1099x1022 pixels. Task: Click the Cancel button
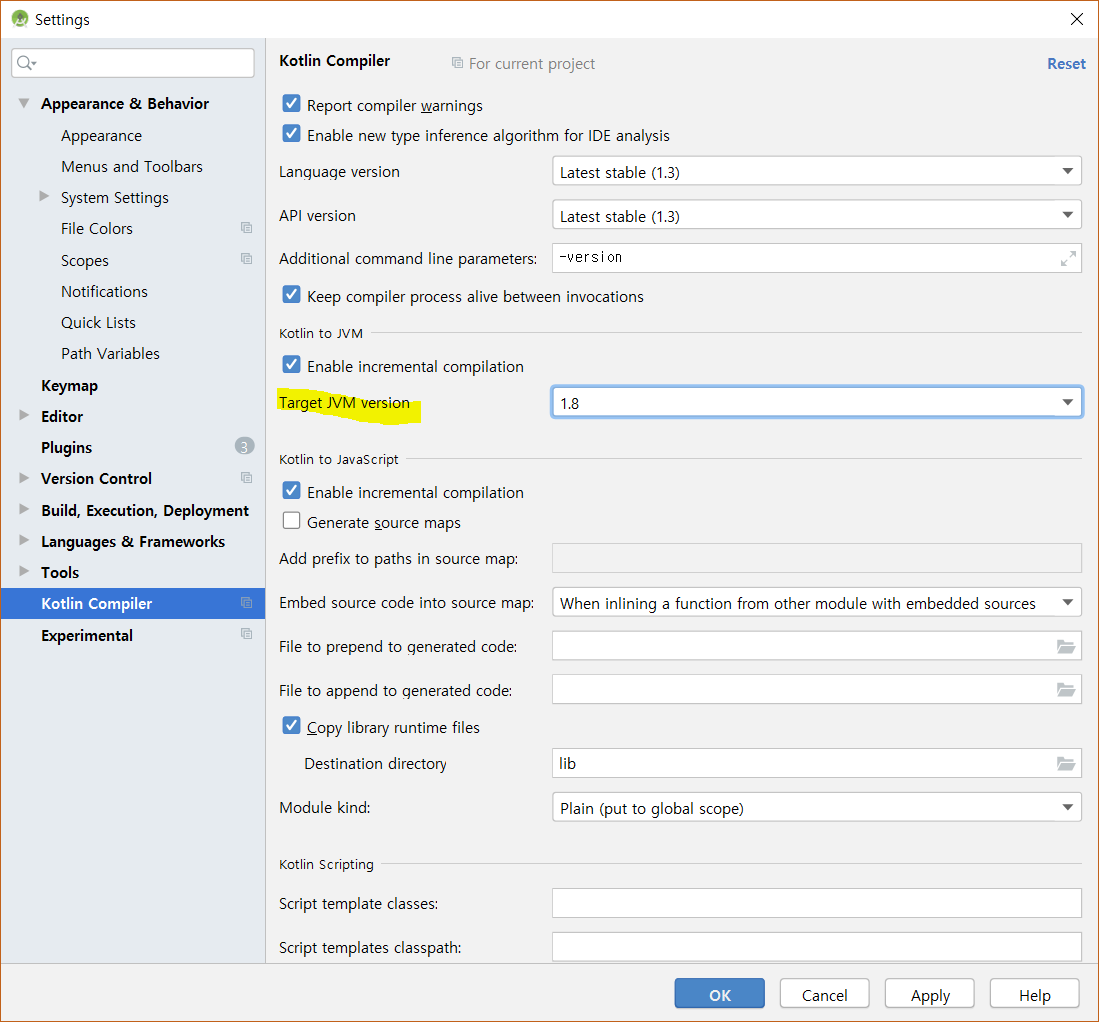(825, 994)
